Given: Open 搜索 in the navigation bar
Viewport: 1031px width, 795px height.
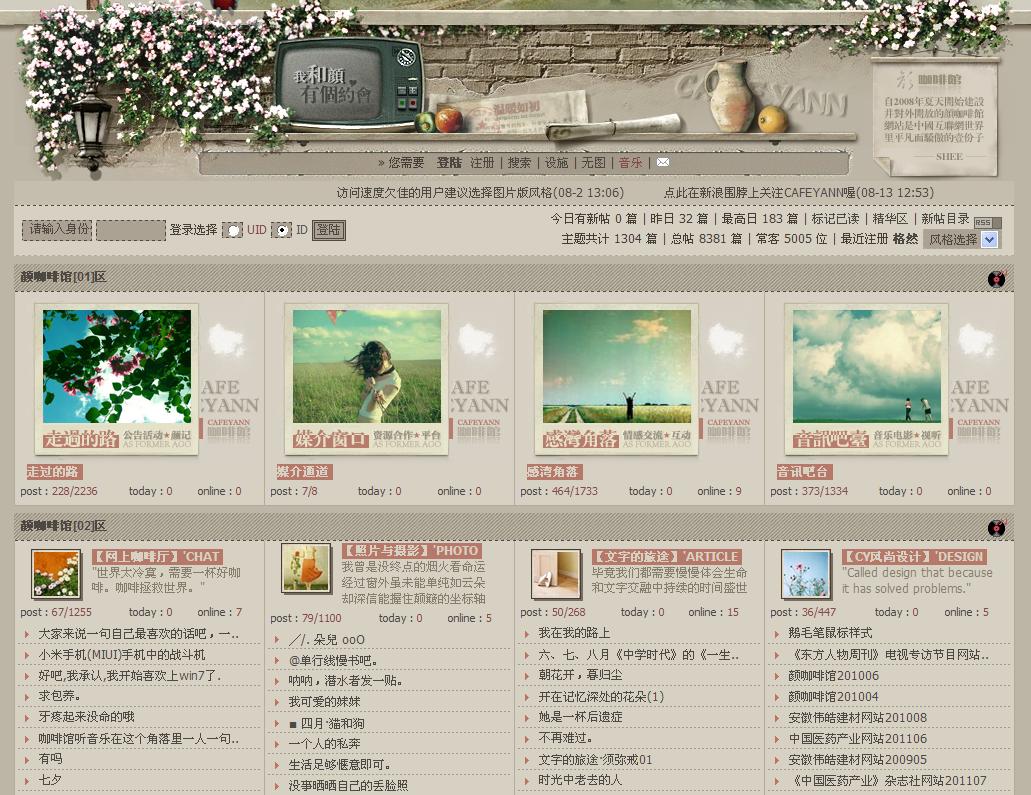Looking at the screenshot, I should click(519, 162).
